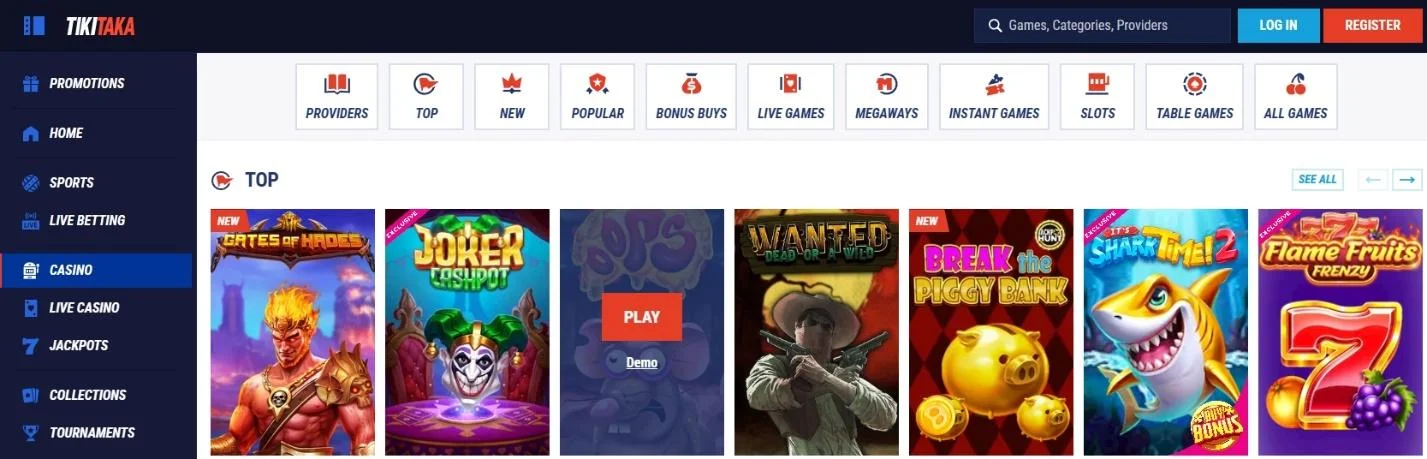Viewport: 1427px width, 459px height.
Task: Click the Demo link on the hovered game
Action: [642, 362]
